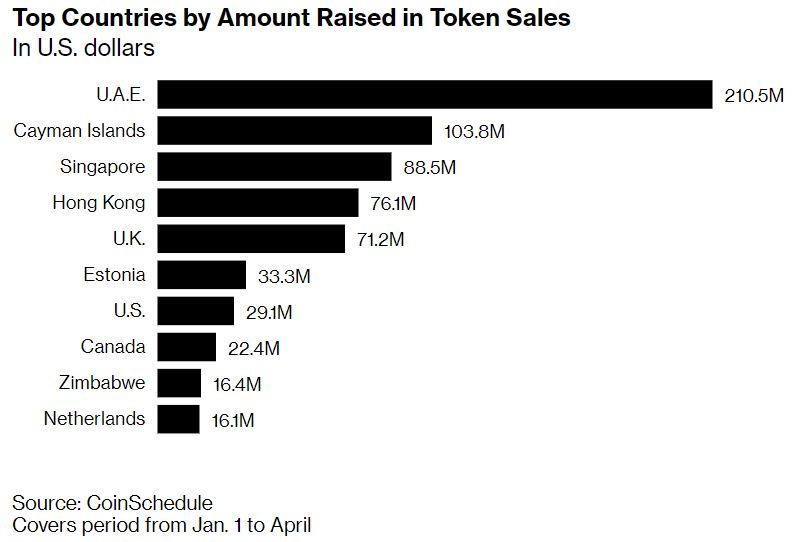Click the chart title about Token Sales

point(291,19)
